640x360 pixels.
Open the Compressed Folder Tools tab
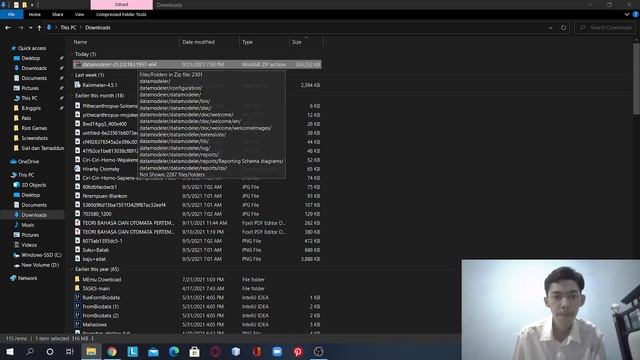tap(121, 14)
